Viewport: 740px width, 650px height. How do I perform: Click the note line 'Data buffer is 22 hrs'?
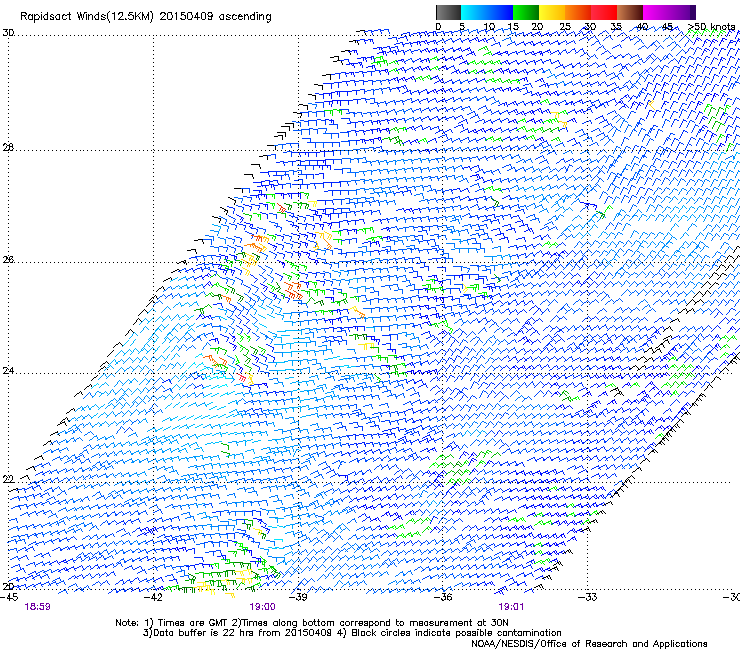point(352,633)
